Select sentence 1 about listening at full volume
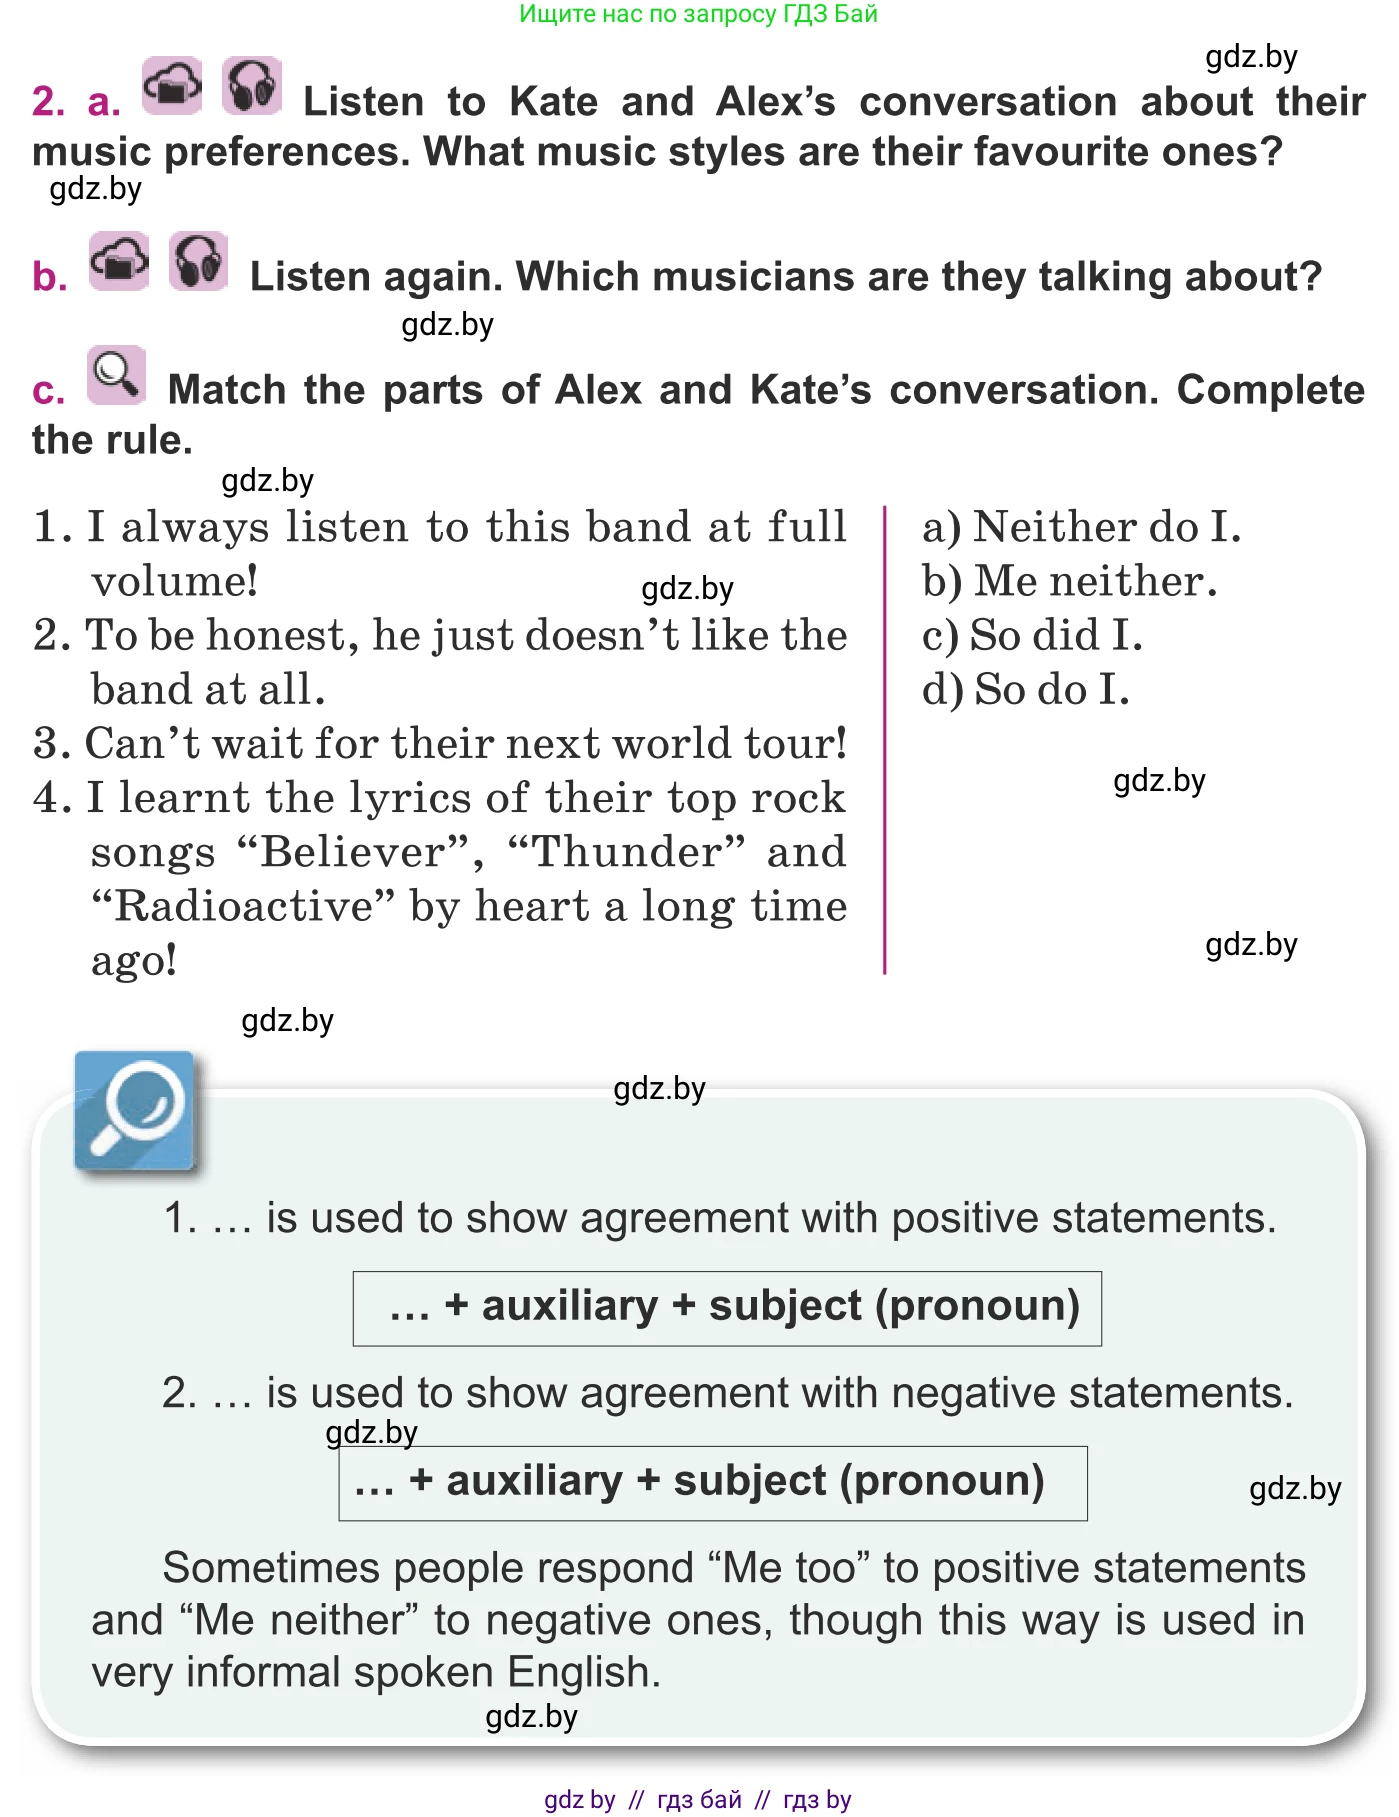The width and height of the screenshot is (1399, 1817). [440, 553]
